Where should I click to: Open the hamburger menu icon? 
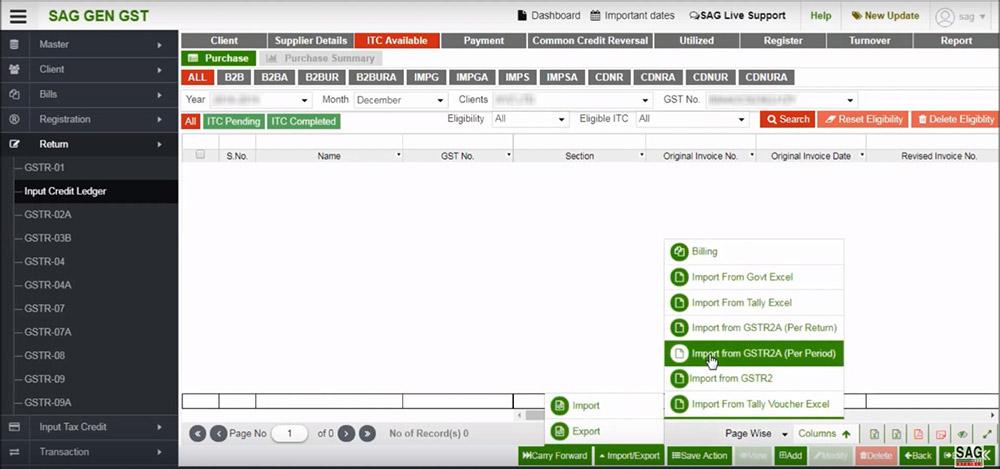18,16
